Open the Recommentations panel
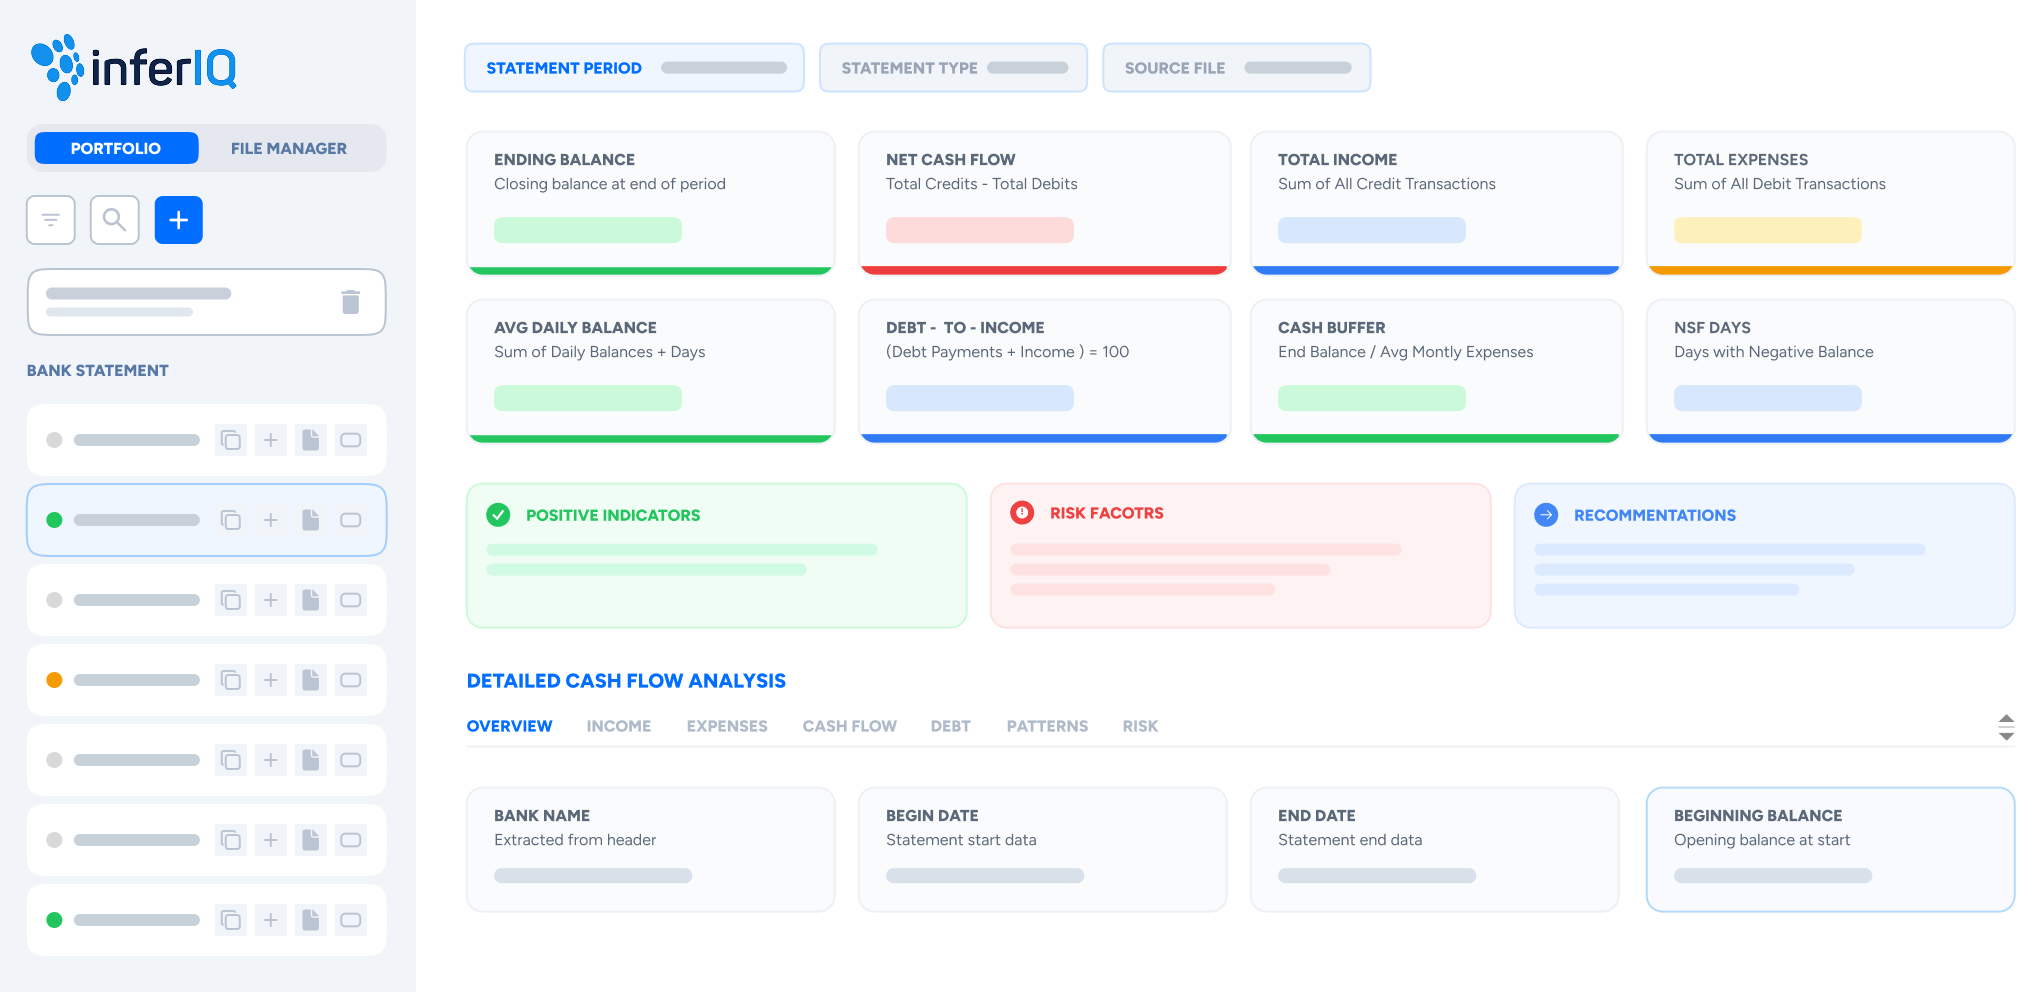The height and width of the screenshot is (992, 2044). 1654,515
